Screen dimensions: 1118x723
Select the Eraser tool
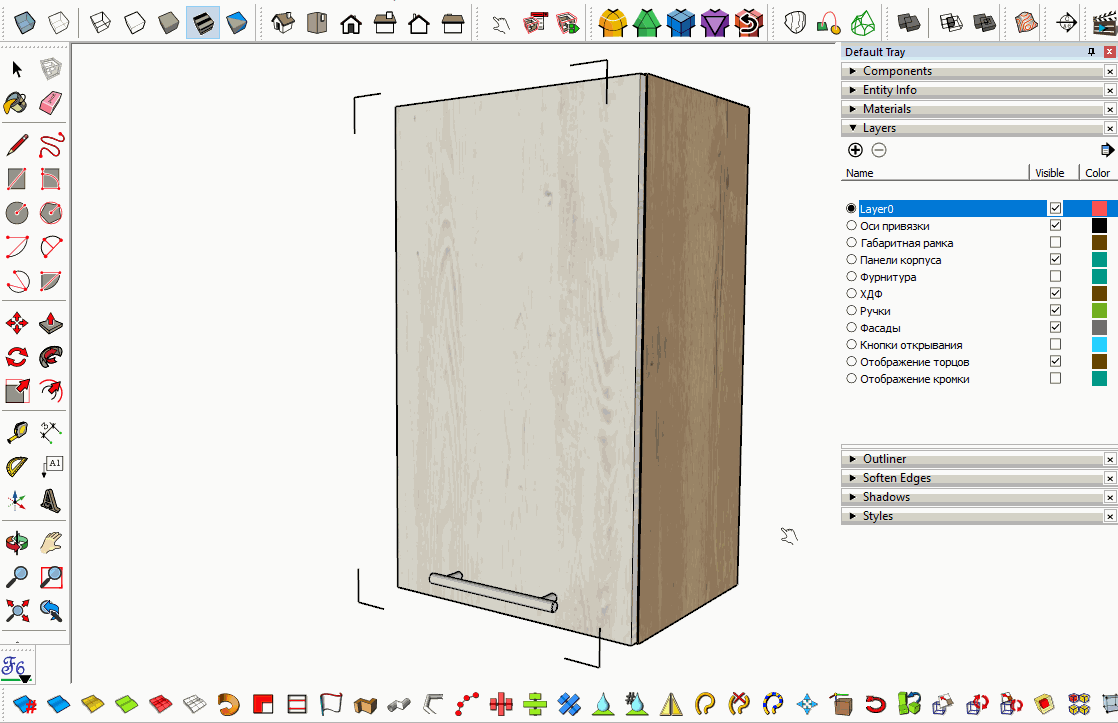click(51, 102)
